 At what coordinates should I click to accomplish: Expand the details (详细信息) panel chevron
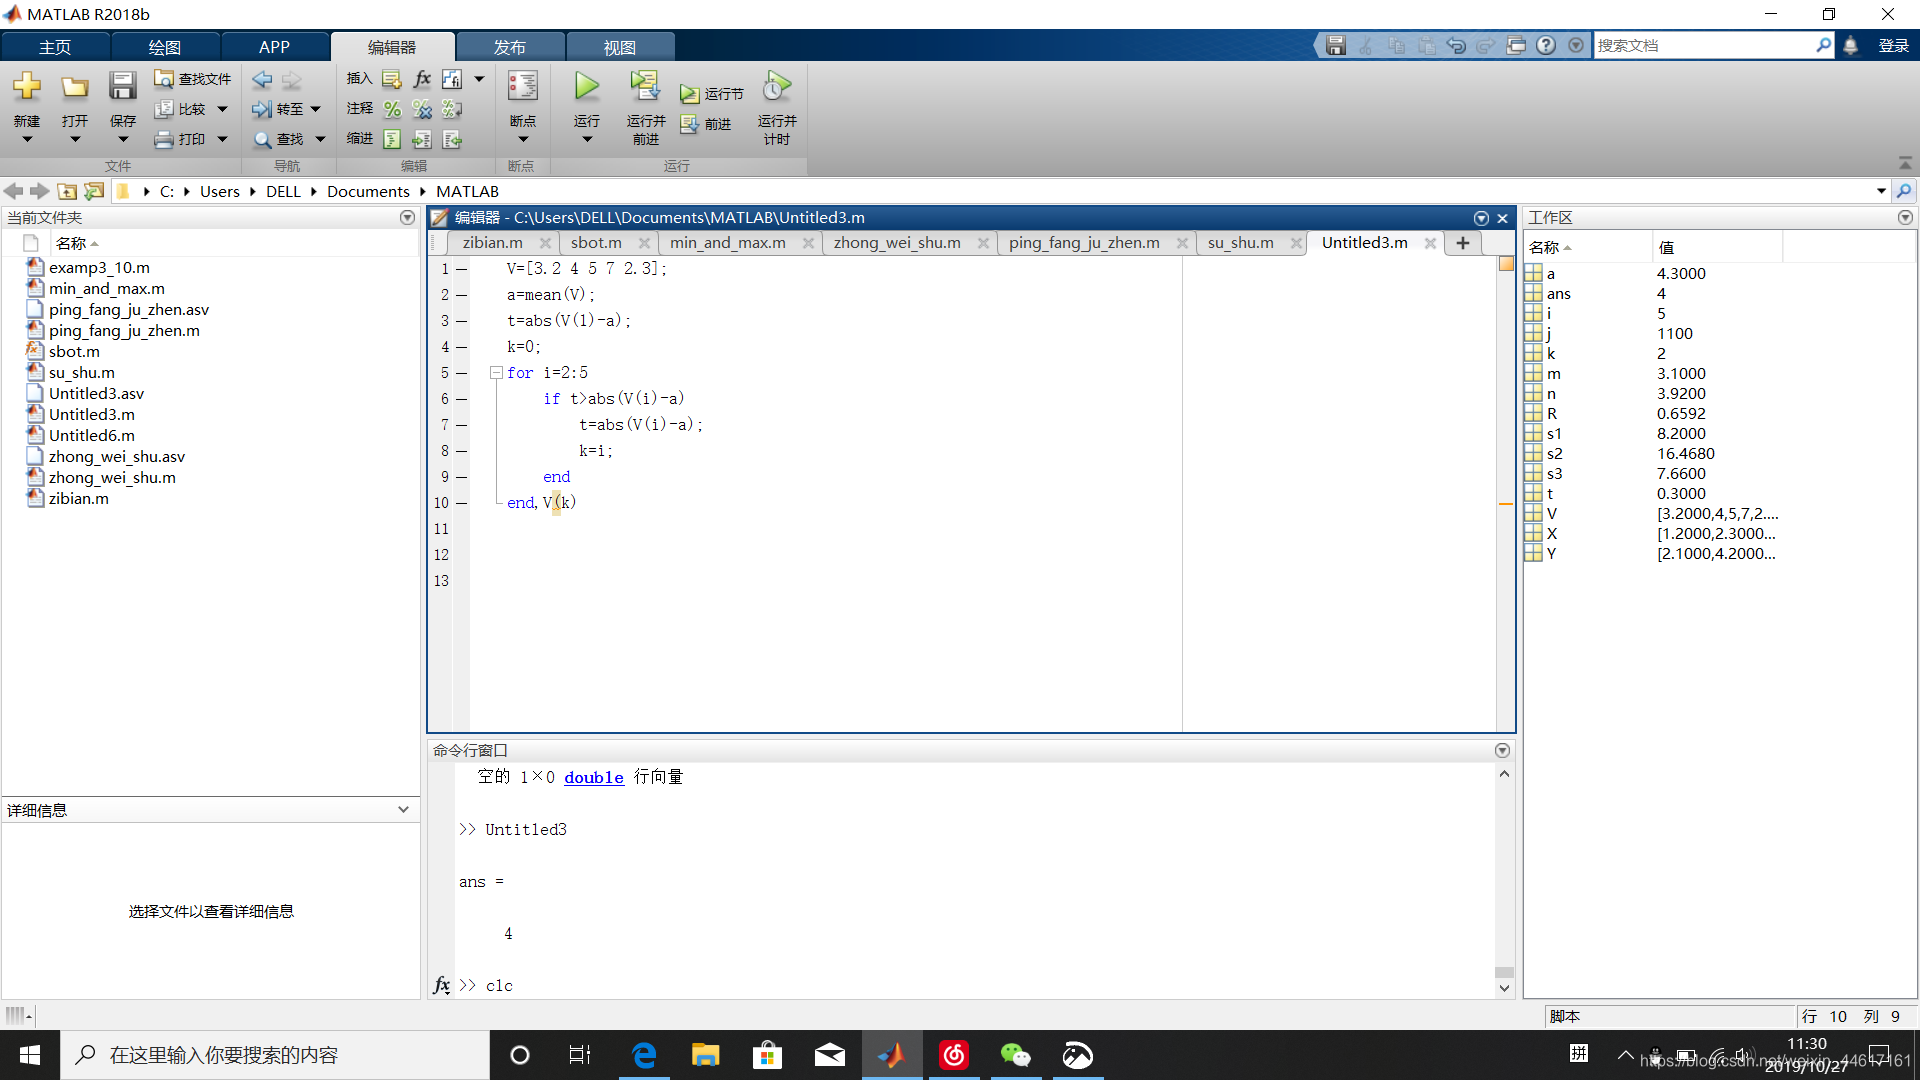(403, 810)
